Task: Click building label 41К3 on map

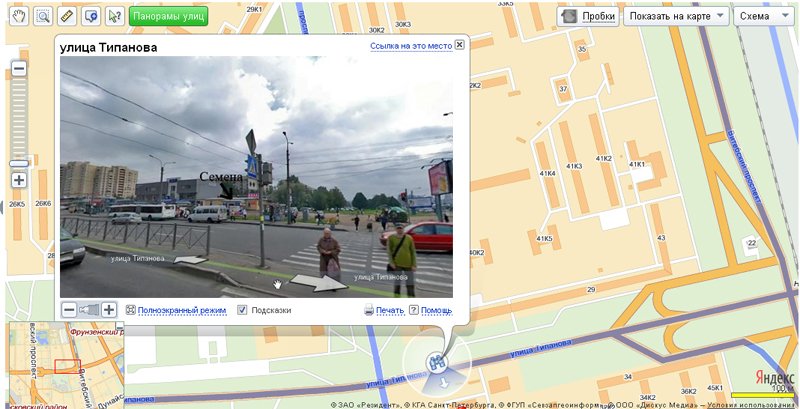Action: point(574,166)
